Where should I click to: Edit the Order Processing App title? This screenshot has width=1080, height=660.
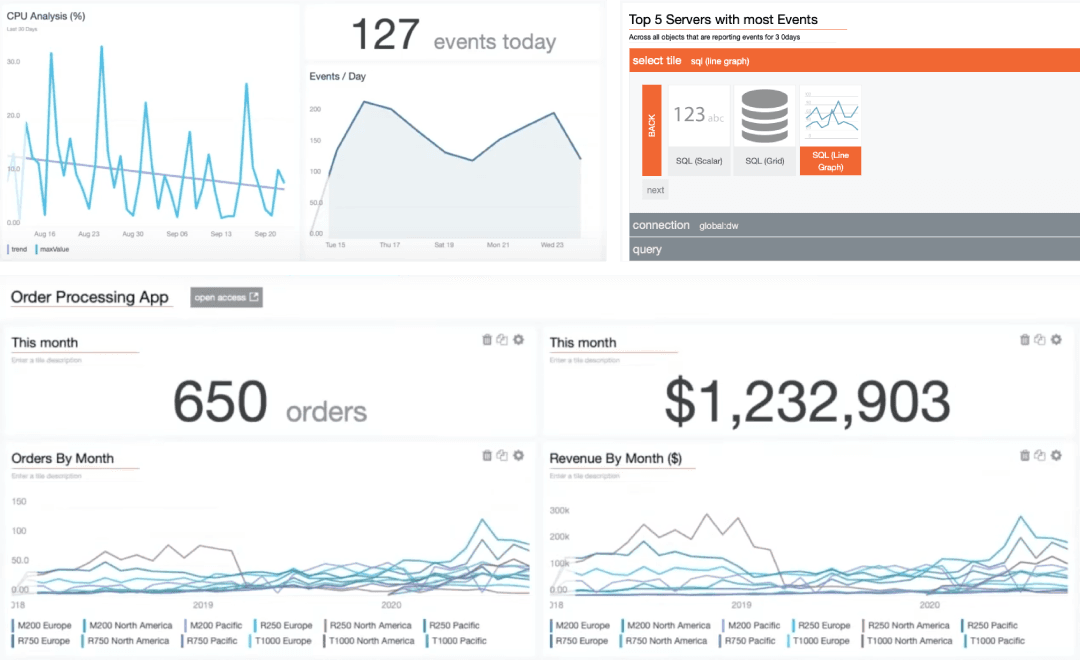point(90,298)
